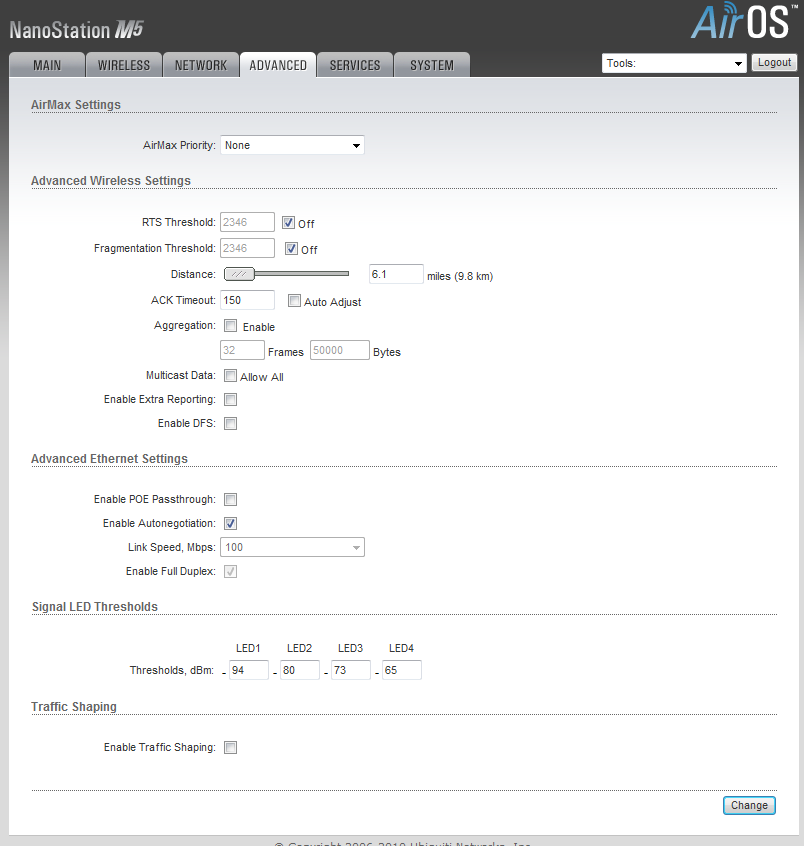
Task: Check Enable Traffic Shaping checkbox
Action: click(x=230, y=747)
